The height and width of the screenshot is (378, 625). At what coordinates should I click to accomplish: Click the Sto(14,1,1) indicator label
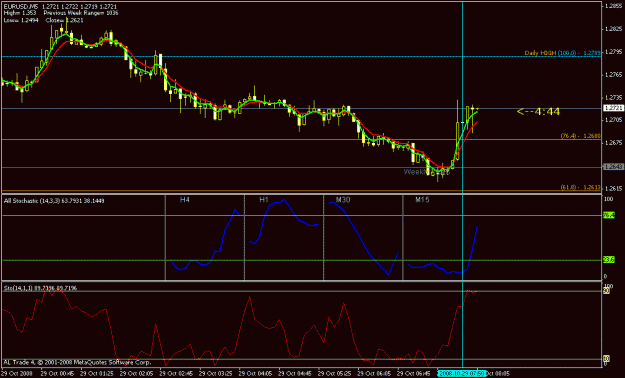click(x=40, y=288)
